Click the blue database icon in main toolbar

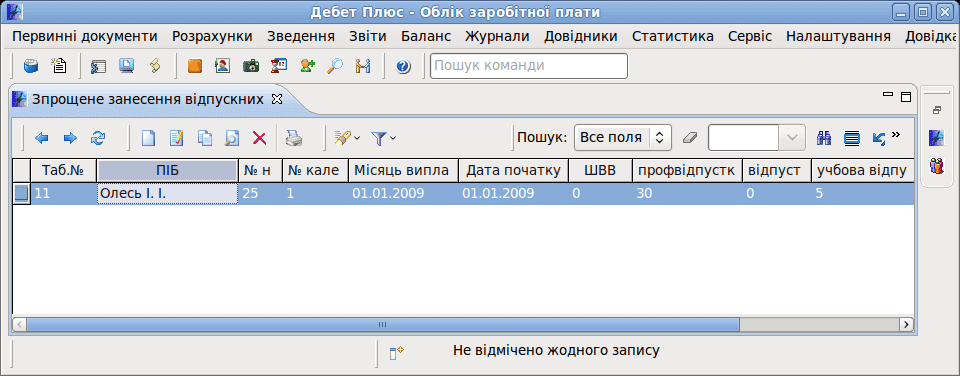[x=30, y=66]
